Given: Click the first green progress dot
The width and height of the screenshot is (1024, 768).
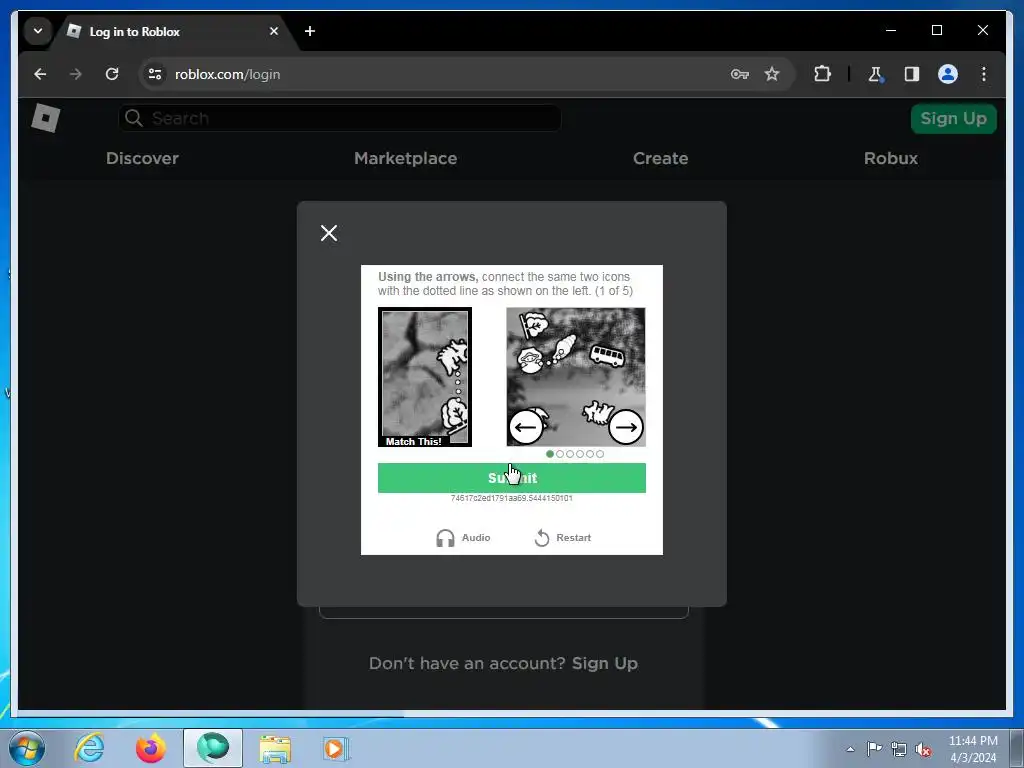Looking at the screenshot, I should pyautogui.click(x=550, y=454).
